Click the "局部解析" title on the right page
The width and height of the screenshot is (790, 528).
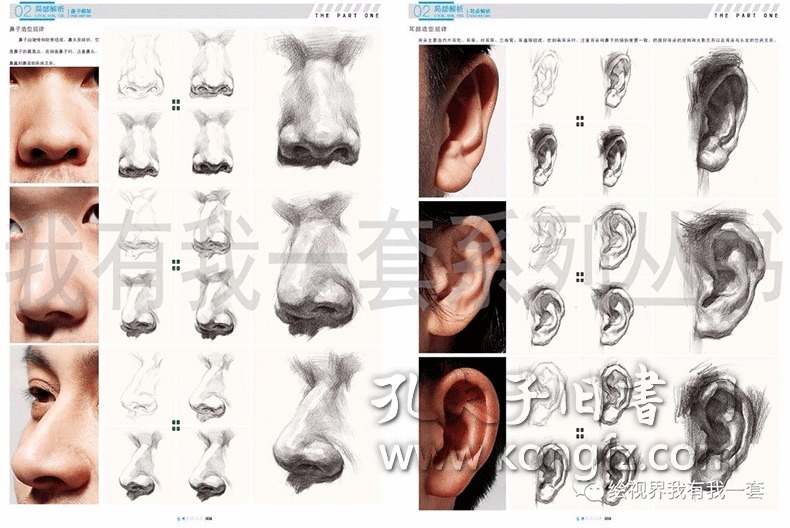click(449, 9)
